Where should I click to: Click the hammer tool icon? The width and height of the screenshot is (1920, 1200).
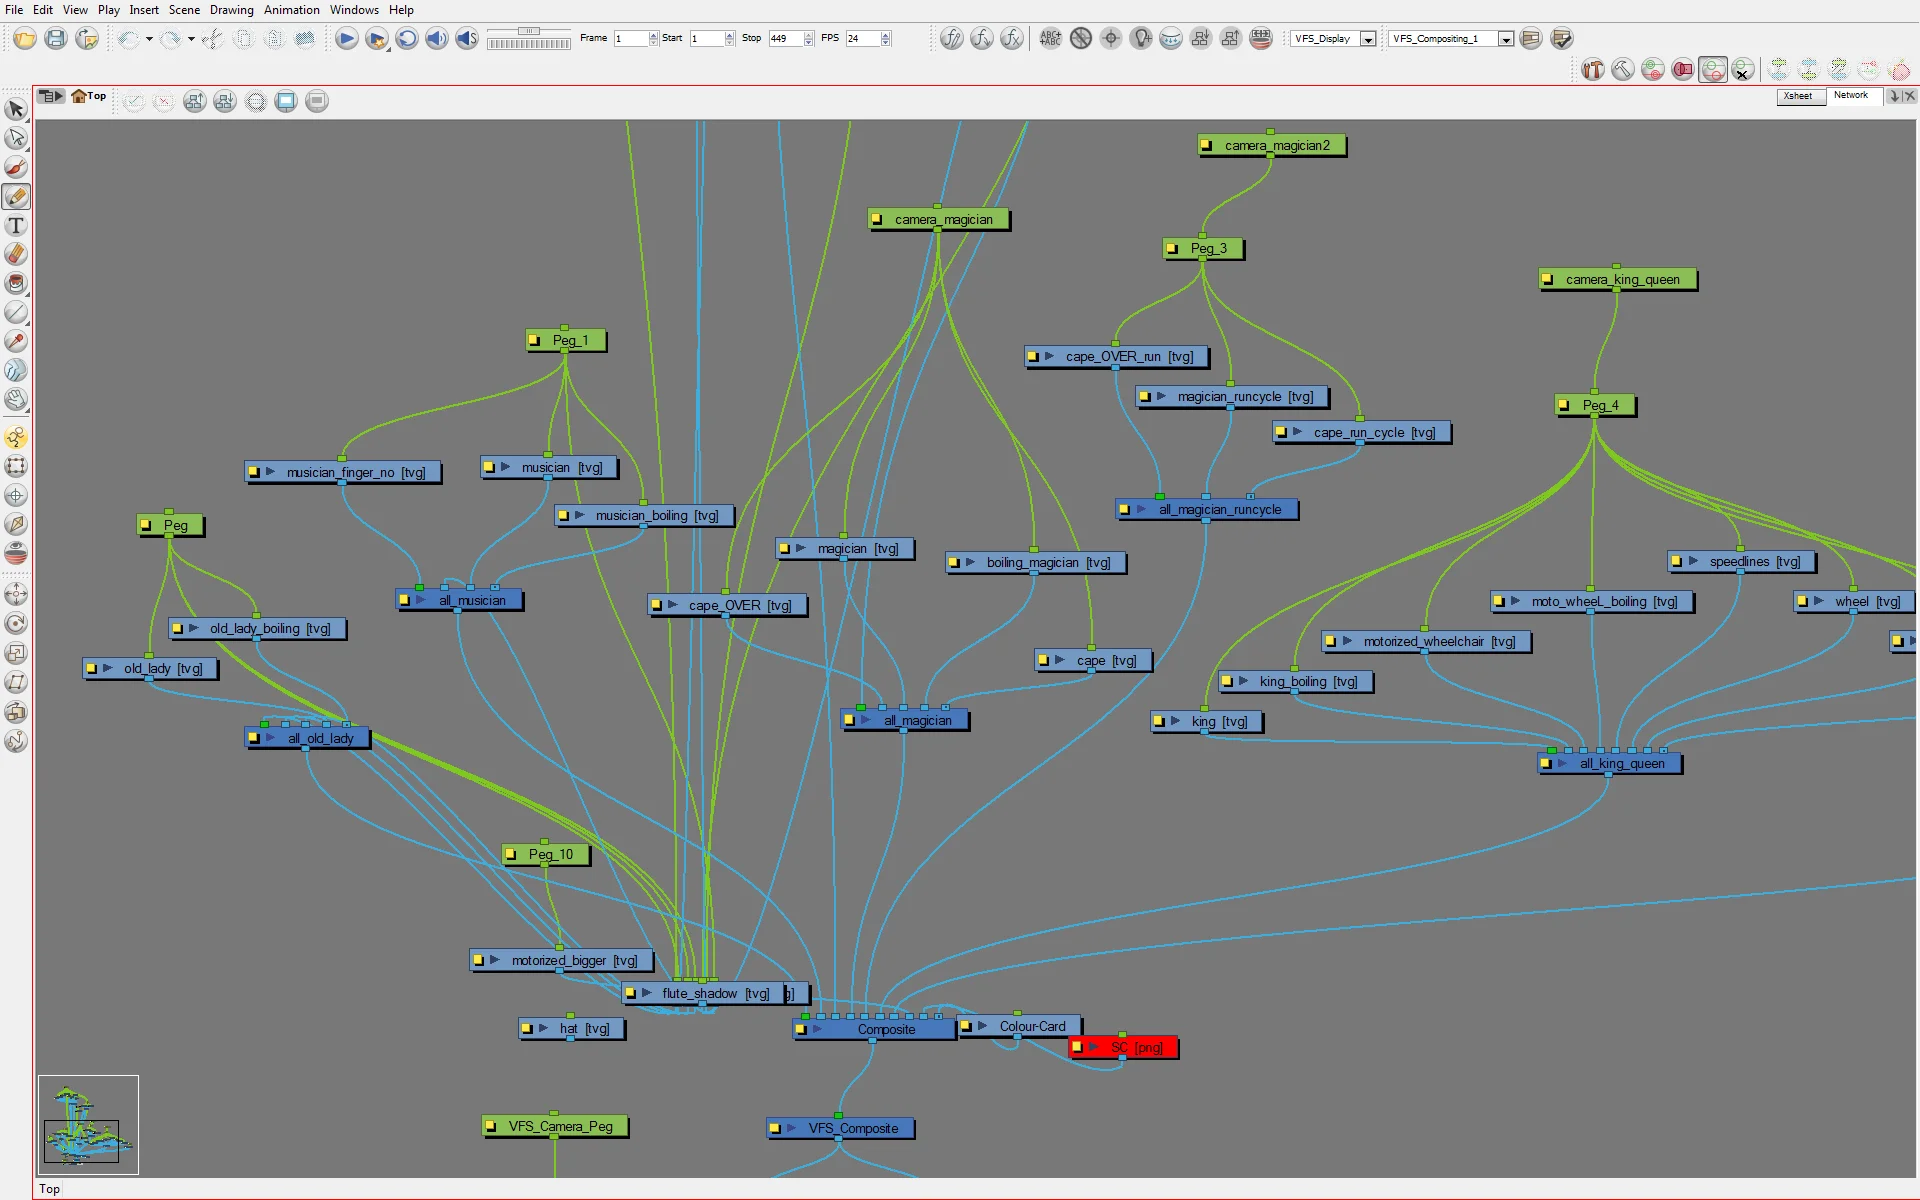point(1623,70)
